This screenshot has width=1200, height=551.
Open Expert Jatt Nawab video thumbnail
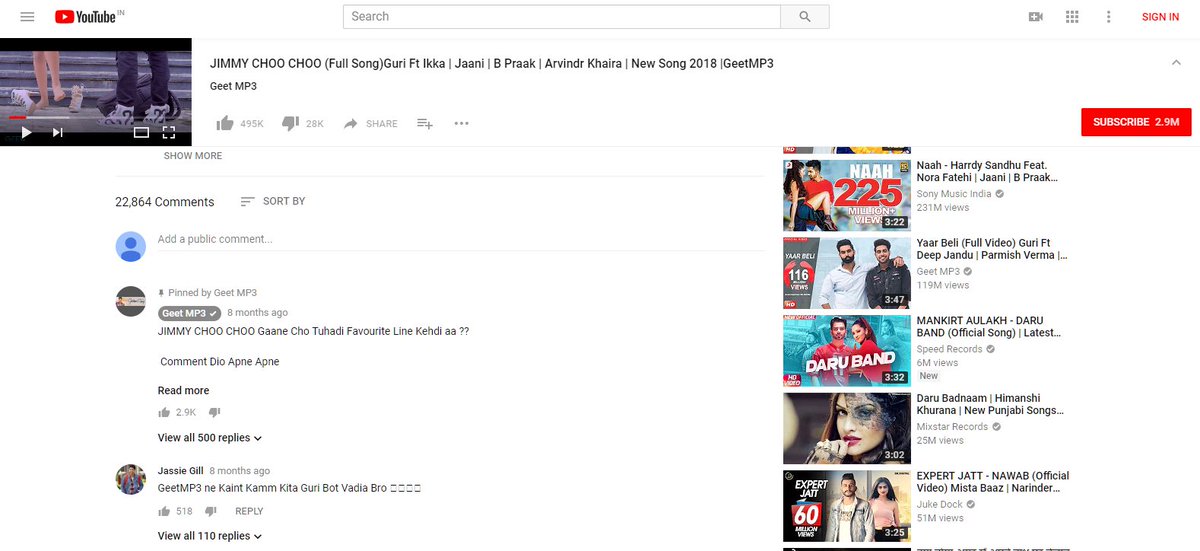tap(846, 506)
